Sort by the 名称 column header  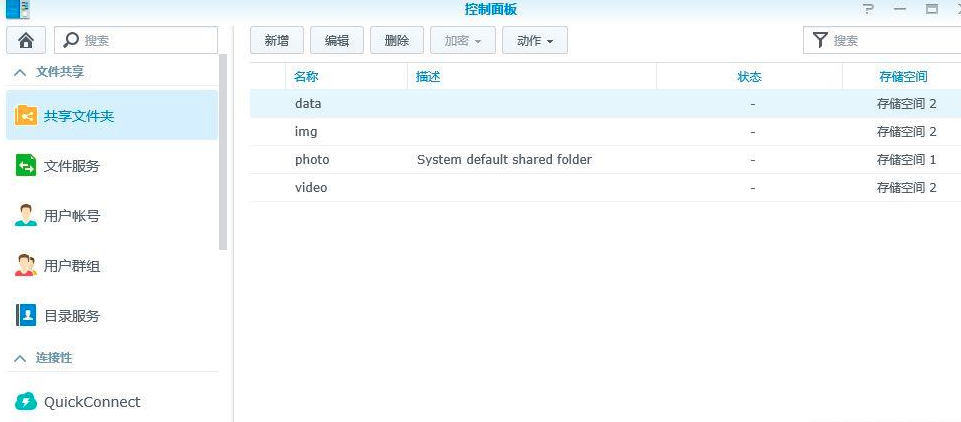point(306,77)
